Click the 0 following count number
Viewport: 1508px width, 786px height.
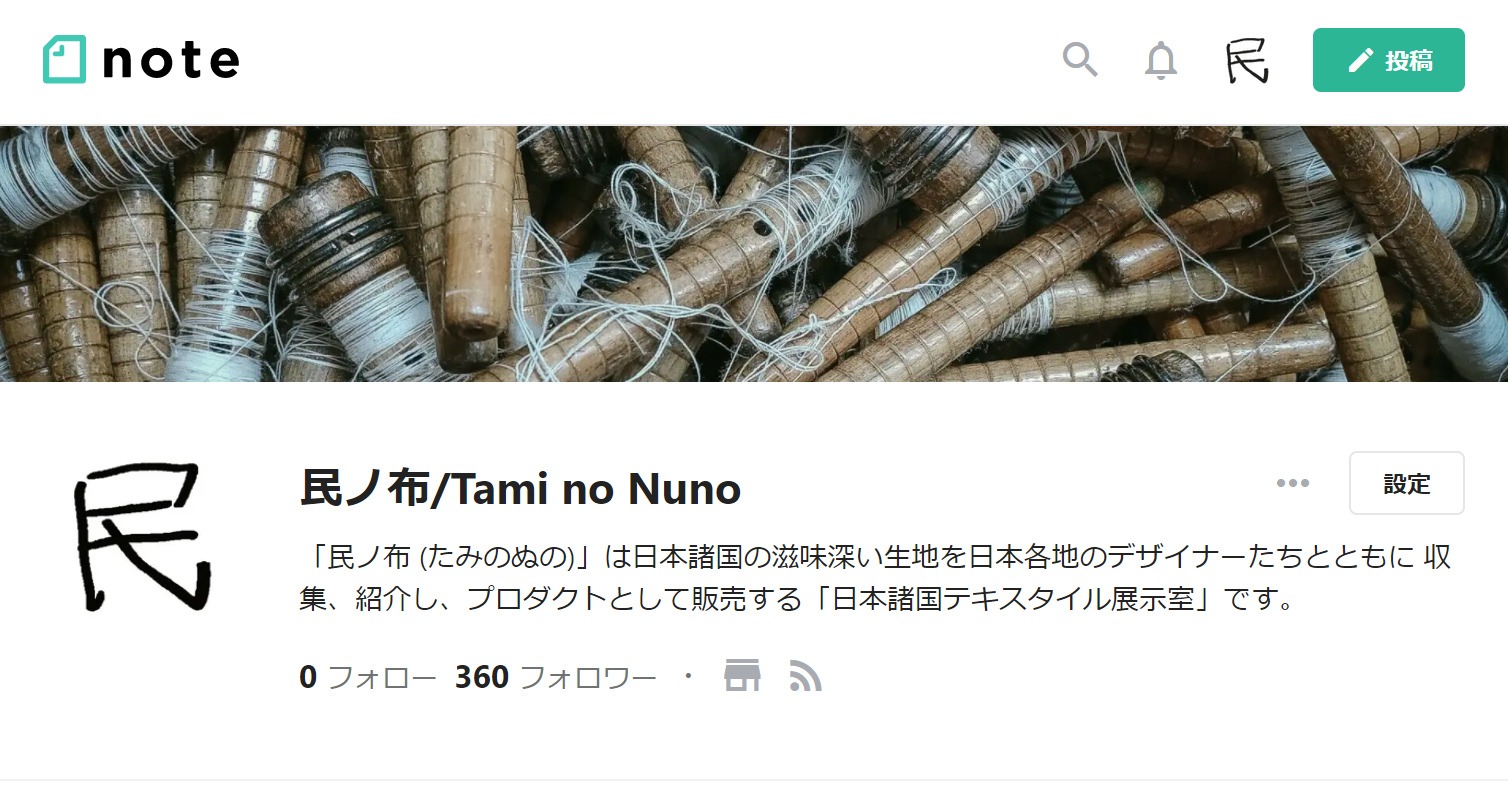tap(308, 677)
